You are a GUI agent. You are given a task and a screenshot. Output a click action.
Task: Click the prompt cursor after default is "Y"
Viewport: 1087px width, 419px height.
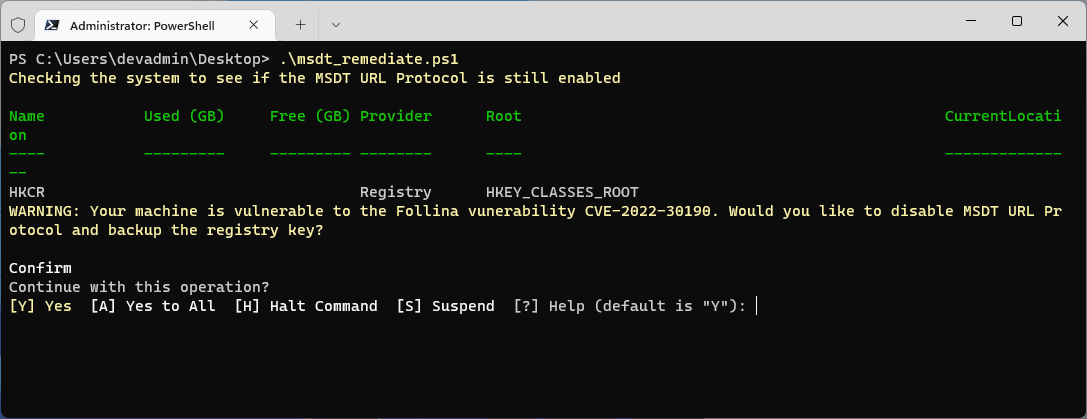click(757, 306)
